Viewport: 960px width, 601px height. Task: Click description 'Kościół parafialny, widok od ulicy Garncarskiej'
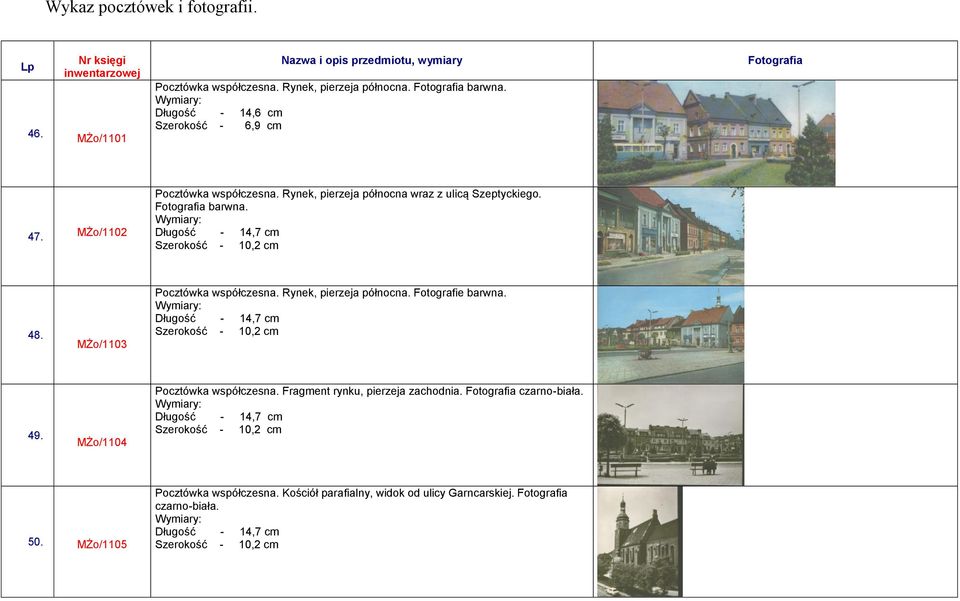coord(397,493)
